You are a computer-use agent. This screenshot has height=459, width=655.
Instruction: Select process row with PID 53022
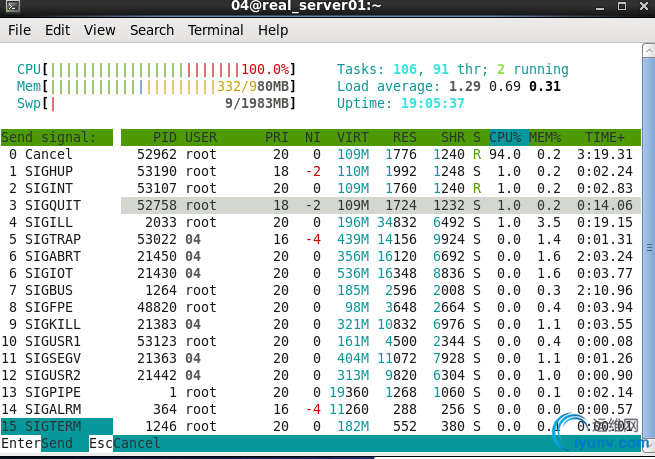click(x=381, y=239)
